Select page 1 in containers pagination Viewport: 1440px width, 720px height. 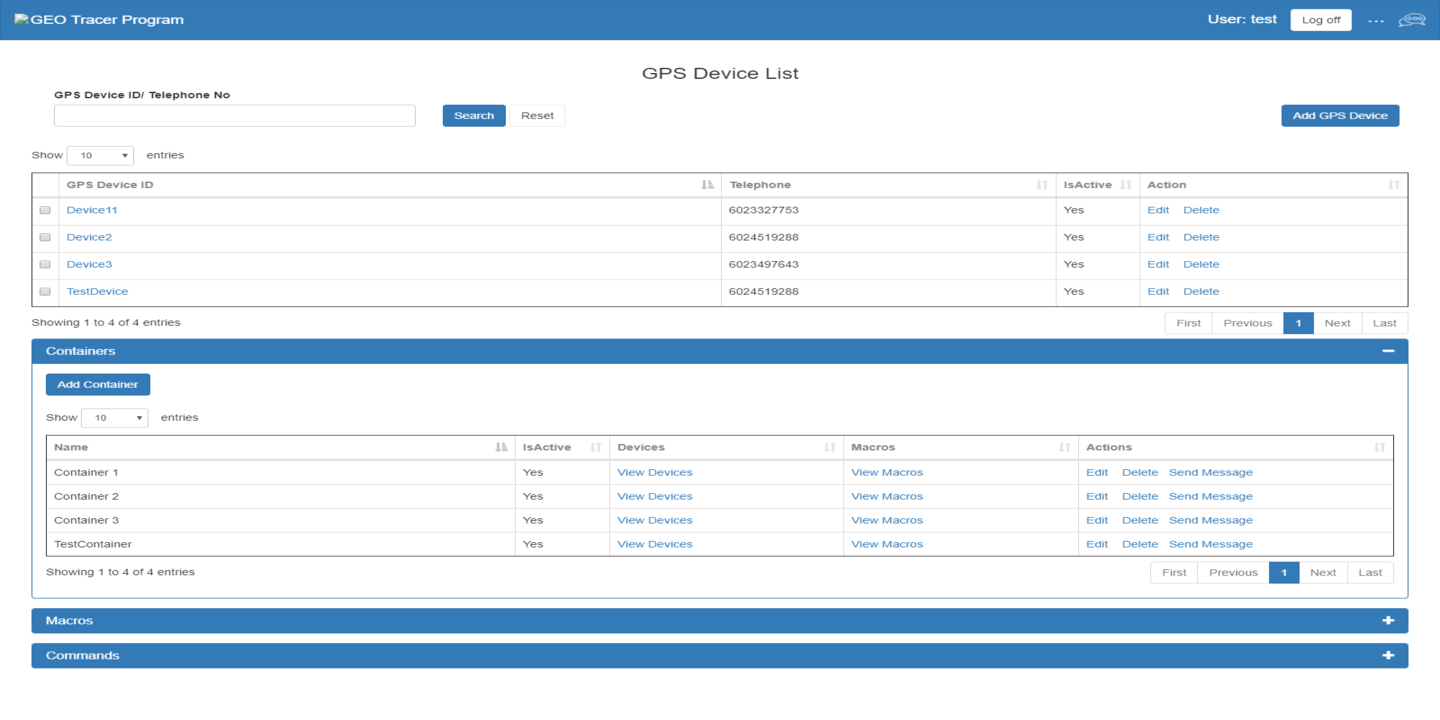click(x=1284, y=573)
